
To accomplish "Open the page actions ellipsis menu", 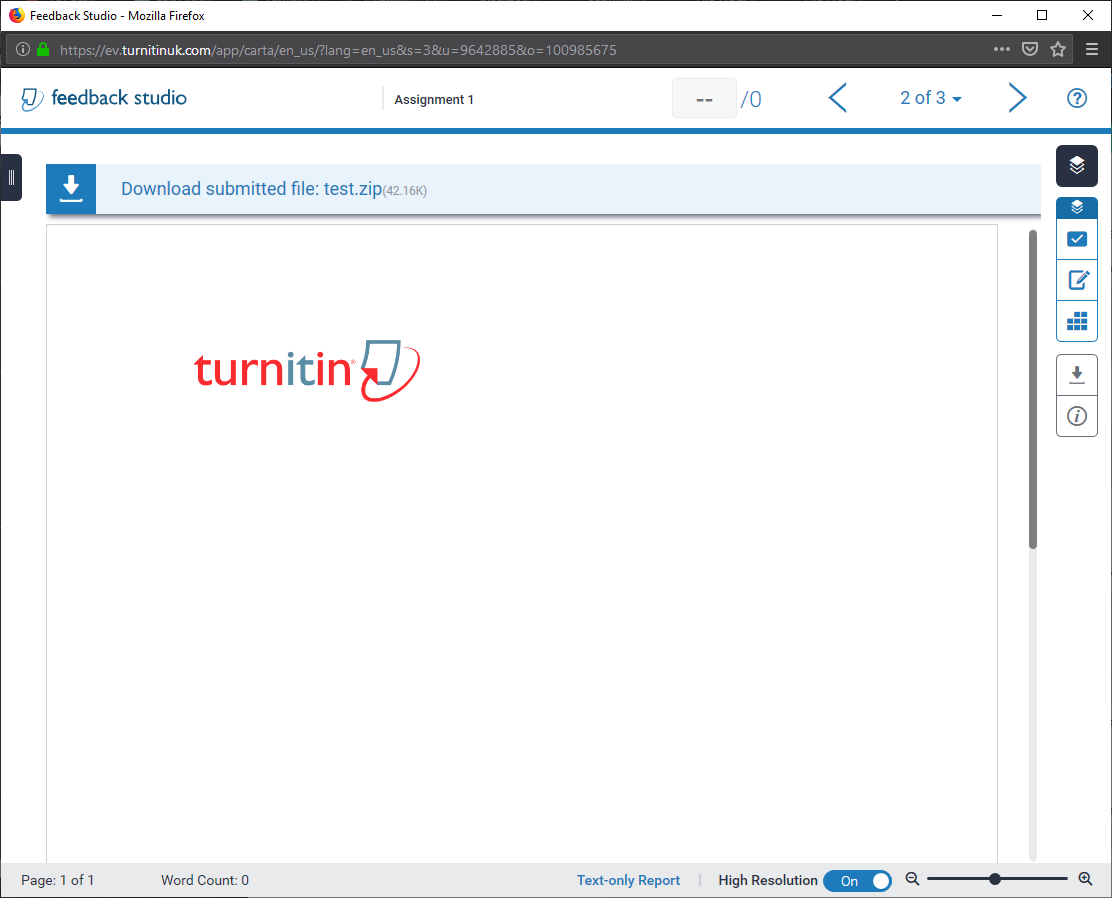I will point(1001,50).
